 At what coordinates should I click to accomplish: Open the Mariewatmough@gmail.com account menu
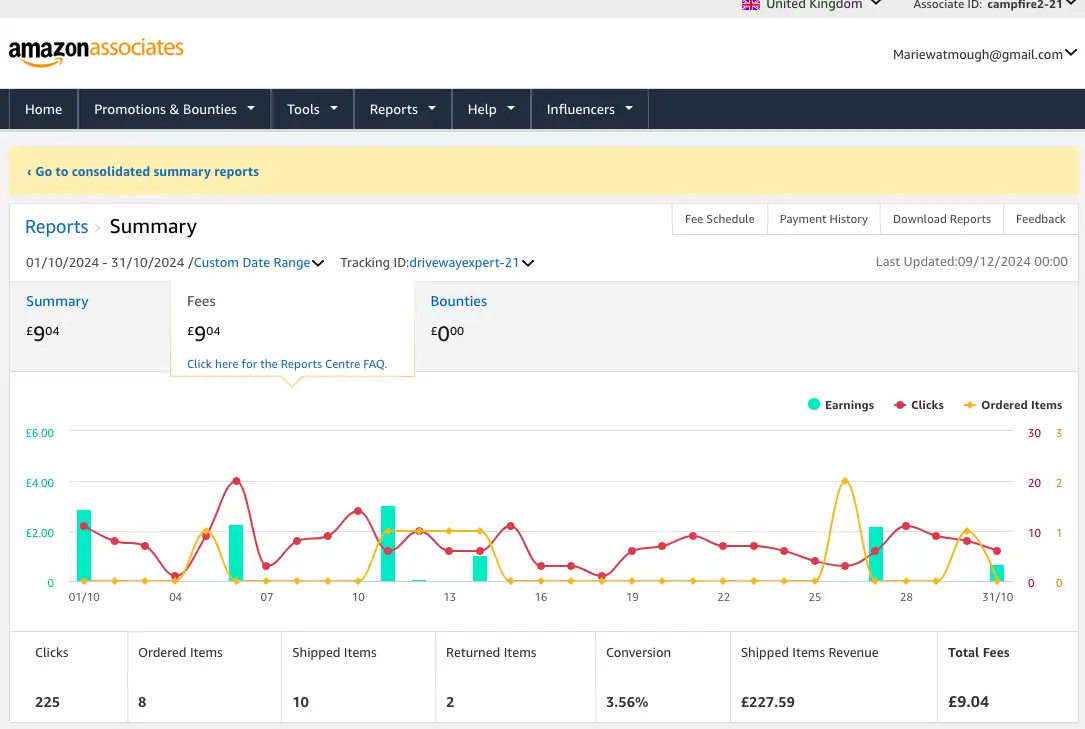984,54
